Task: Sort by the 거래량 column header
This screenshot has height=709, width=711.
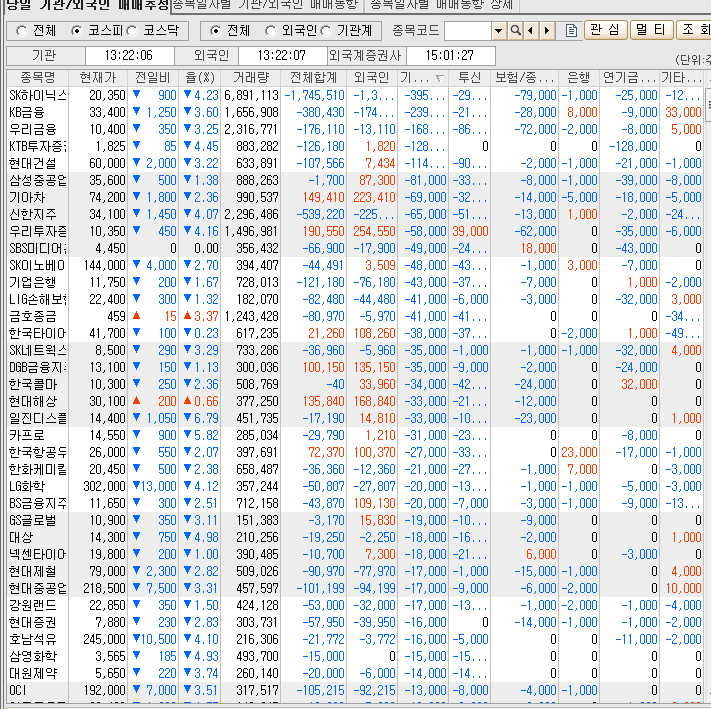Action: (x=250, y=78)
